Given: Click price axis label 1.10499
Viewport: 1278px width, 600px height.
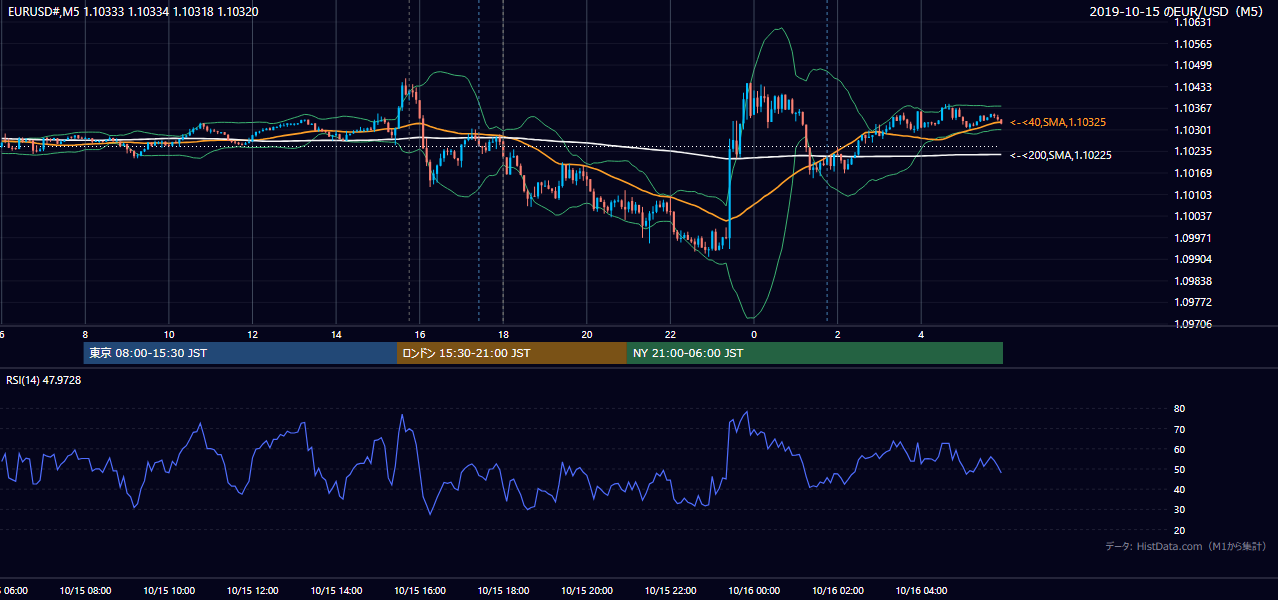Looking at the screenshot, I should click(1193, 66).
